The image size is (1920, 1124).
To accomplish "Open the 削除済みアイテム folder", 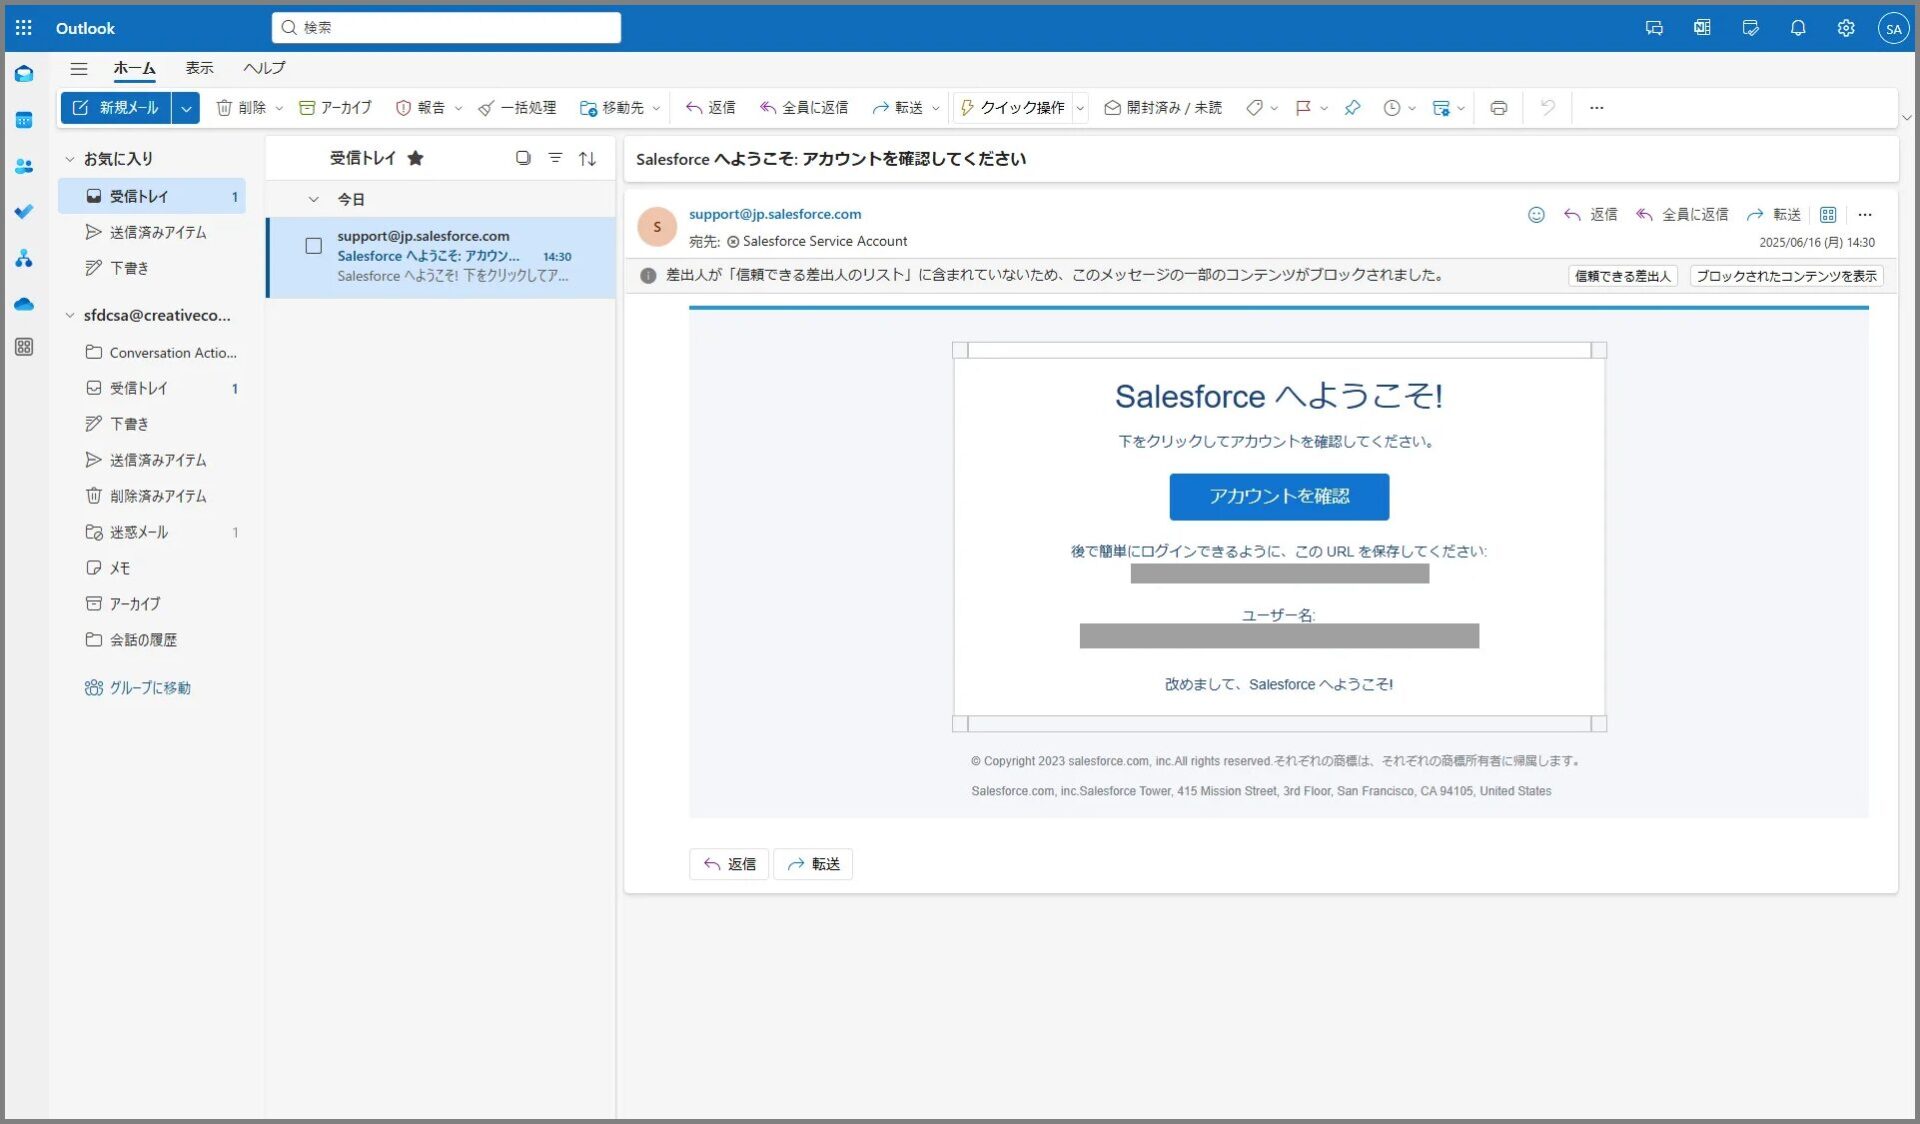I will 152,496.
